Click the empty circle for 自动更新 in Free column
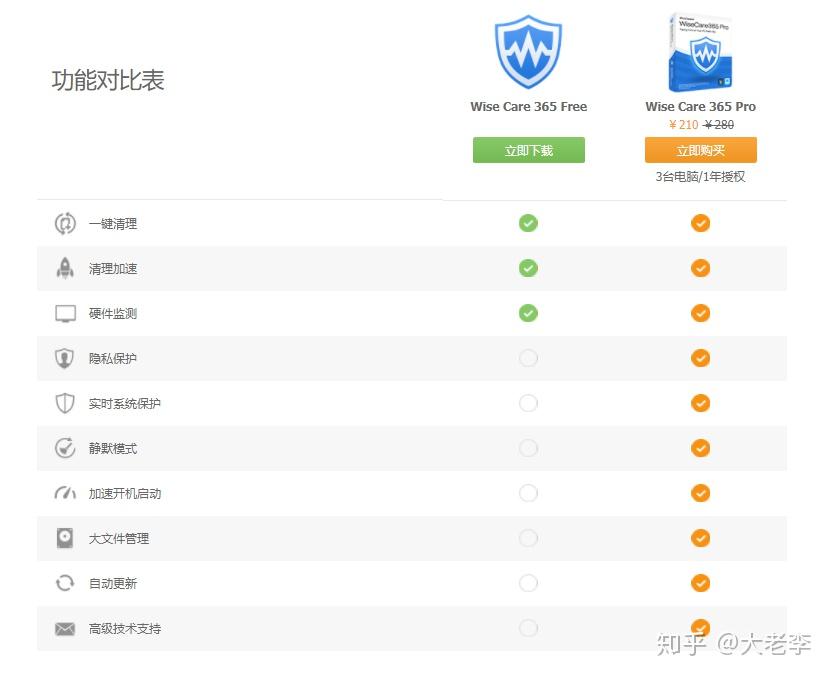 point(528,583)
